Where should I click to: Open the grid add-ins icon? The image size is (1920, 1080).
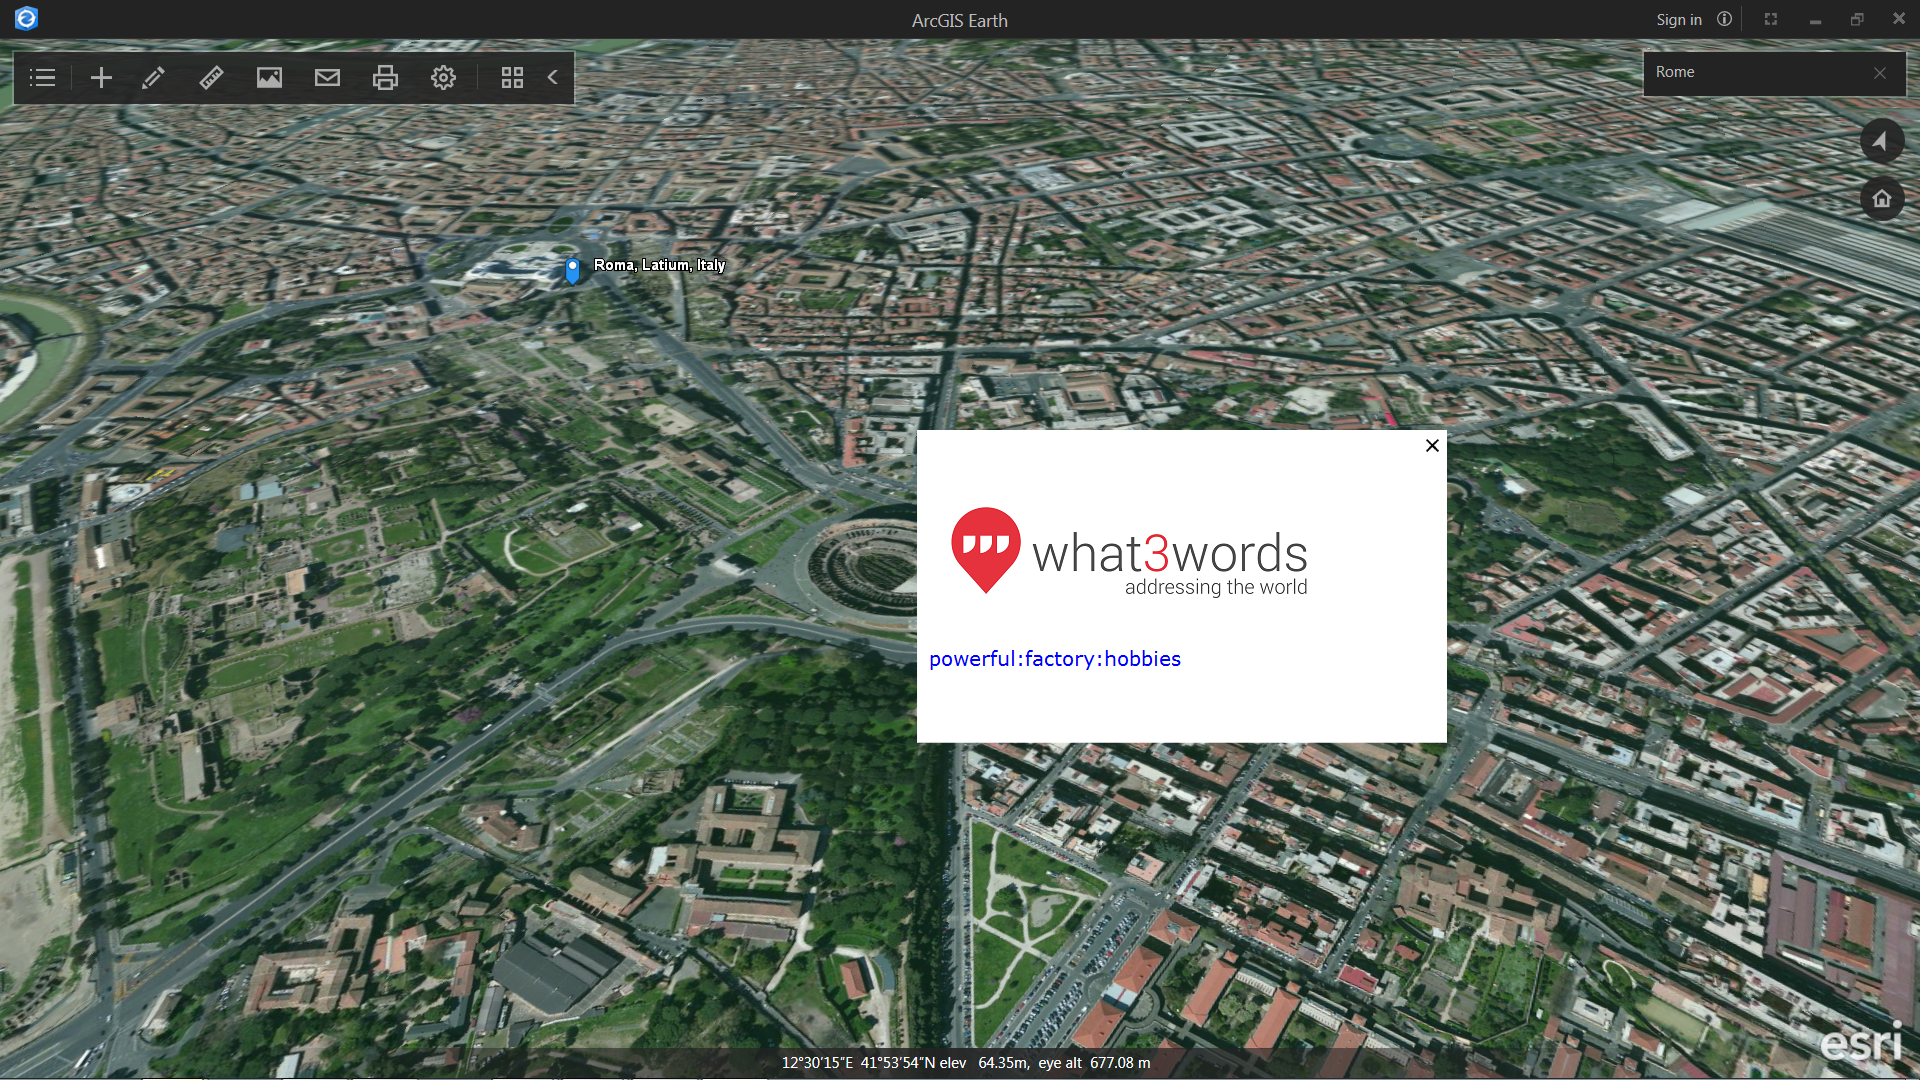(x=512, y=78)
